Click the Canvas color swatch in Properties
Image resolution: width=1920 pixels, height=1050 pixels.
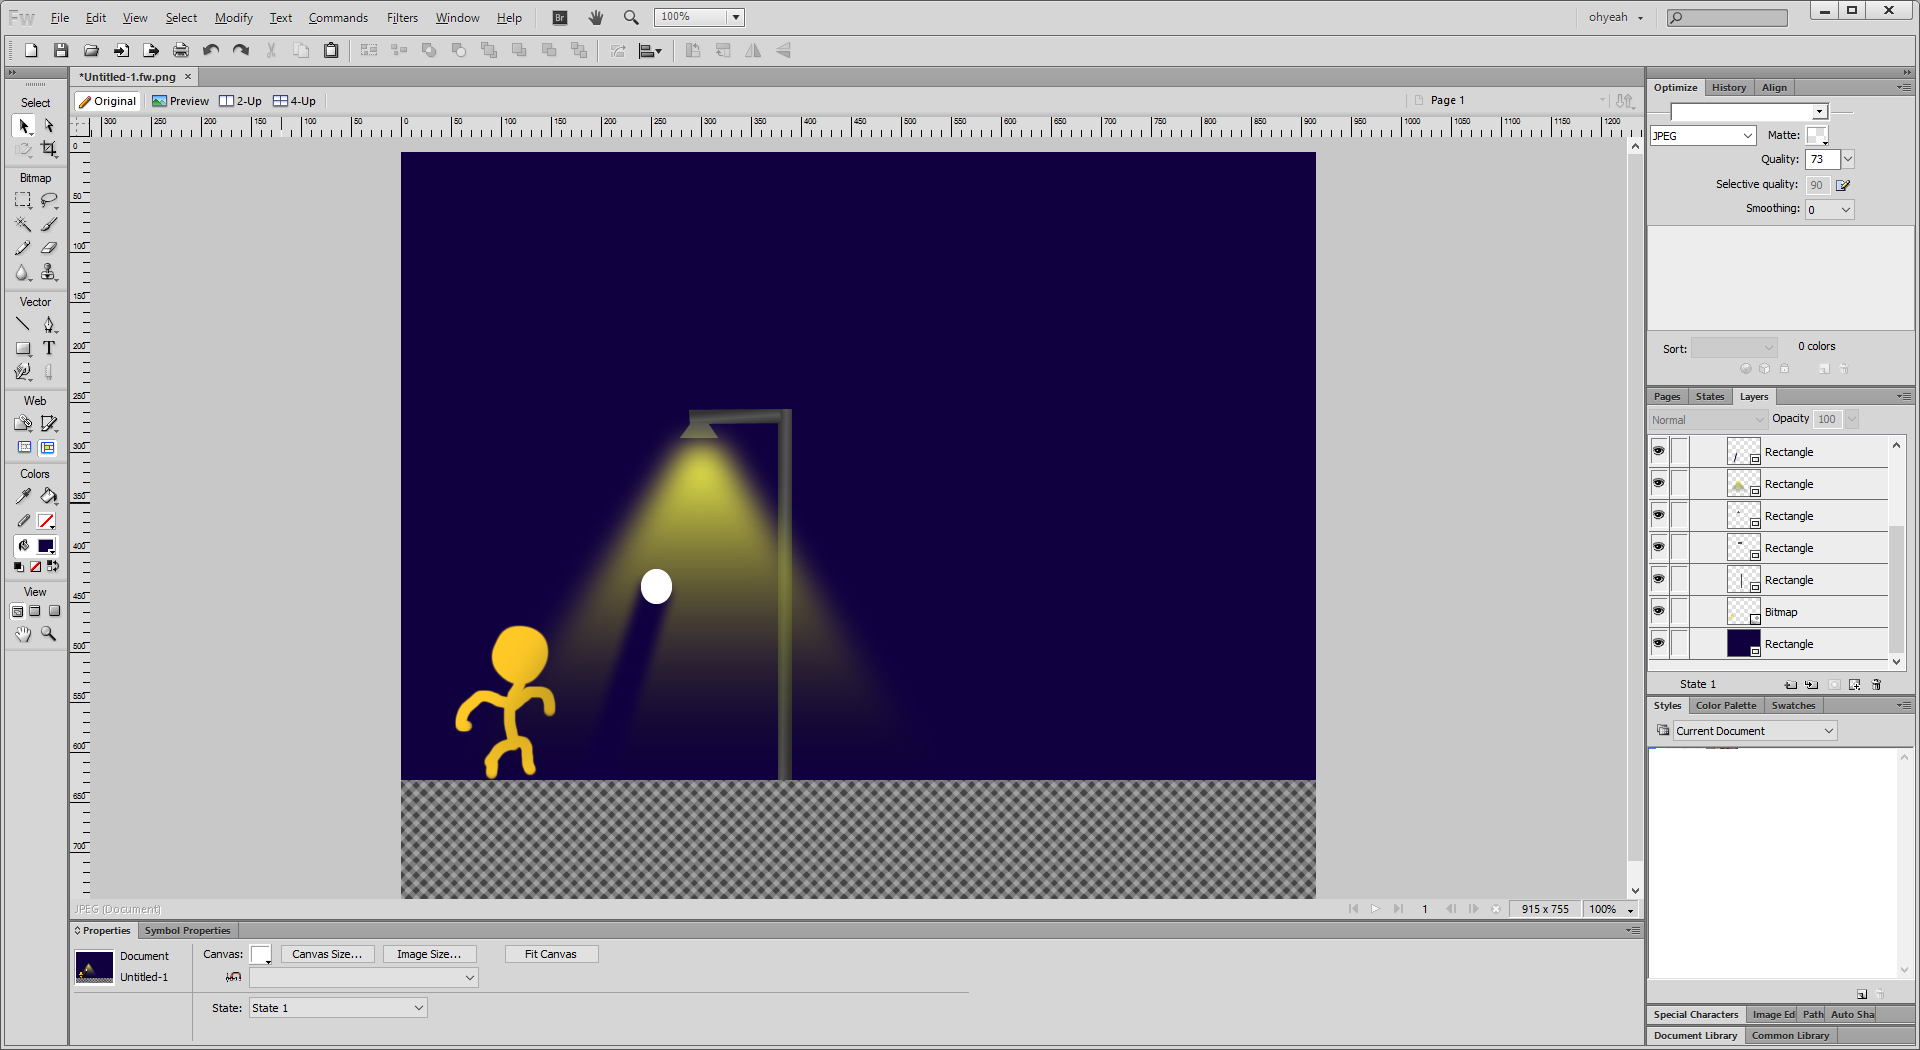261,955
